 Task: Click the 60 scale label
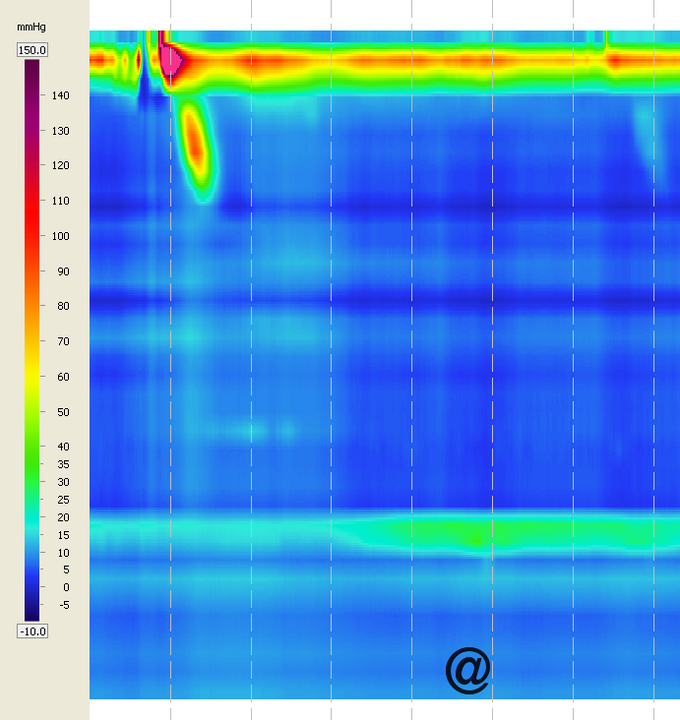(63, 377)
